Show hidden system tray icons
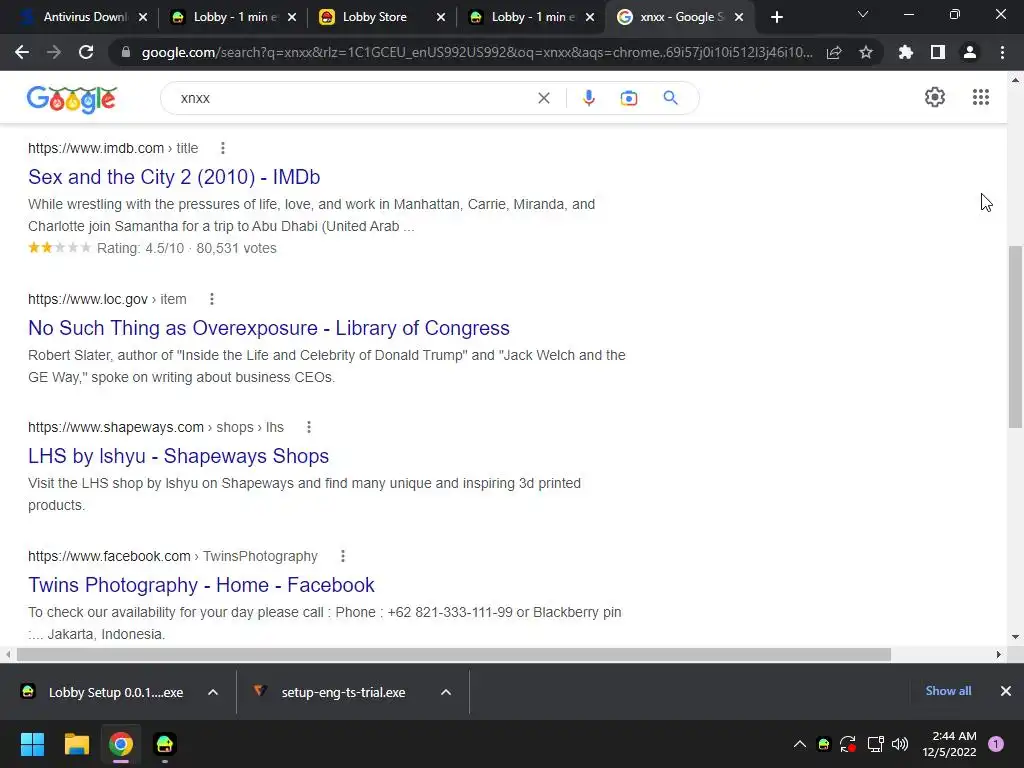Screen dimensions: 1024x768 point(799,744)
